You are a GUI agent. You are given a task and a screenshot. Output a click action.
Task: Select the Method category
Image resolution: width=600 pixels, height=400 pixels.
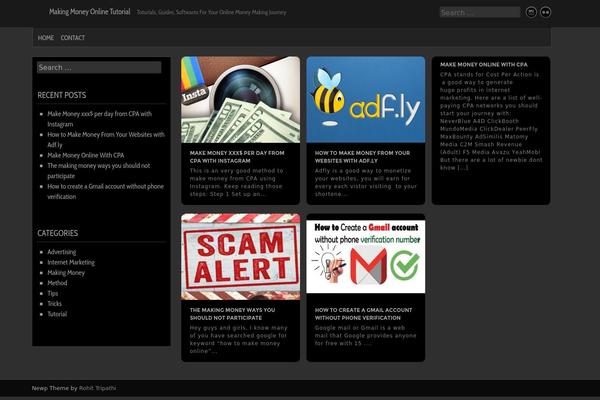57,283
